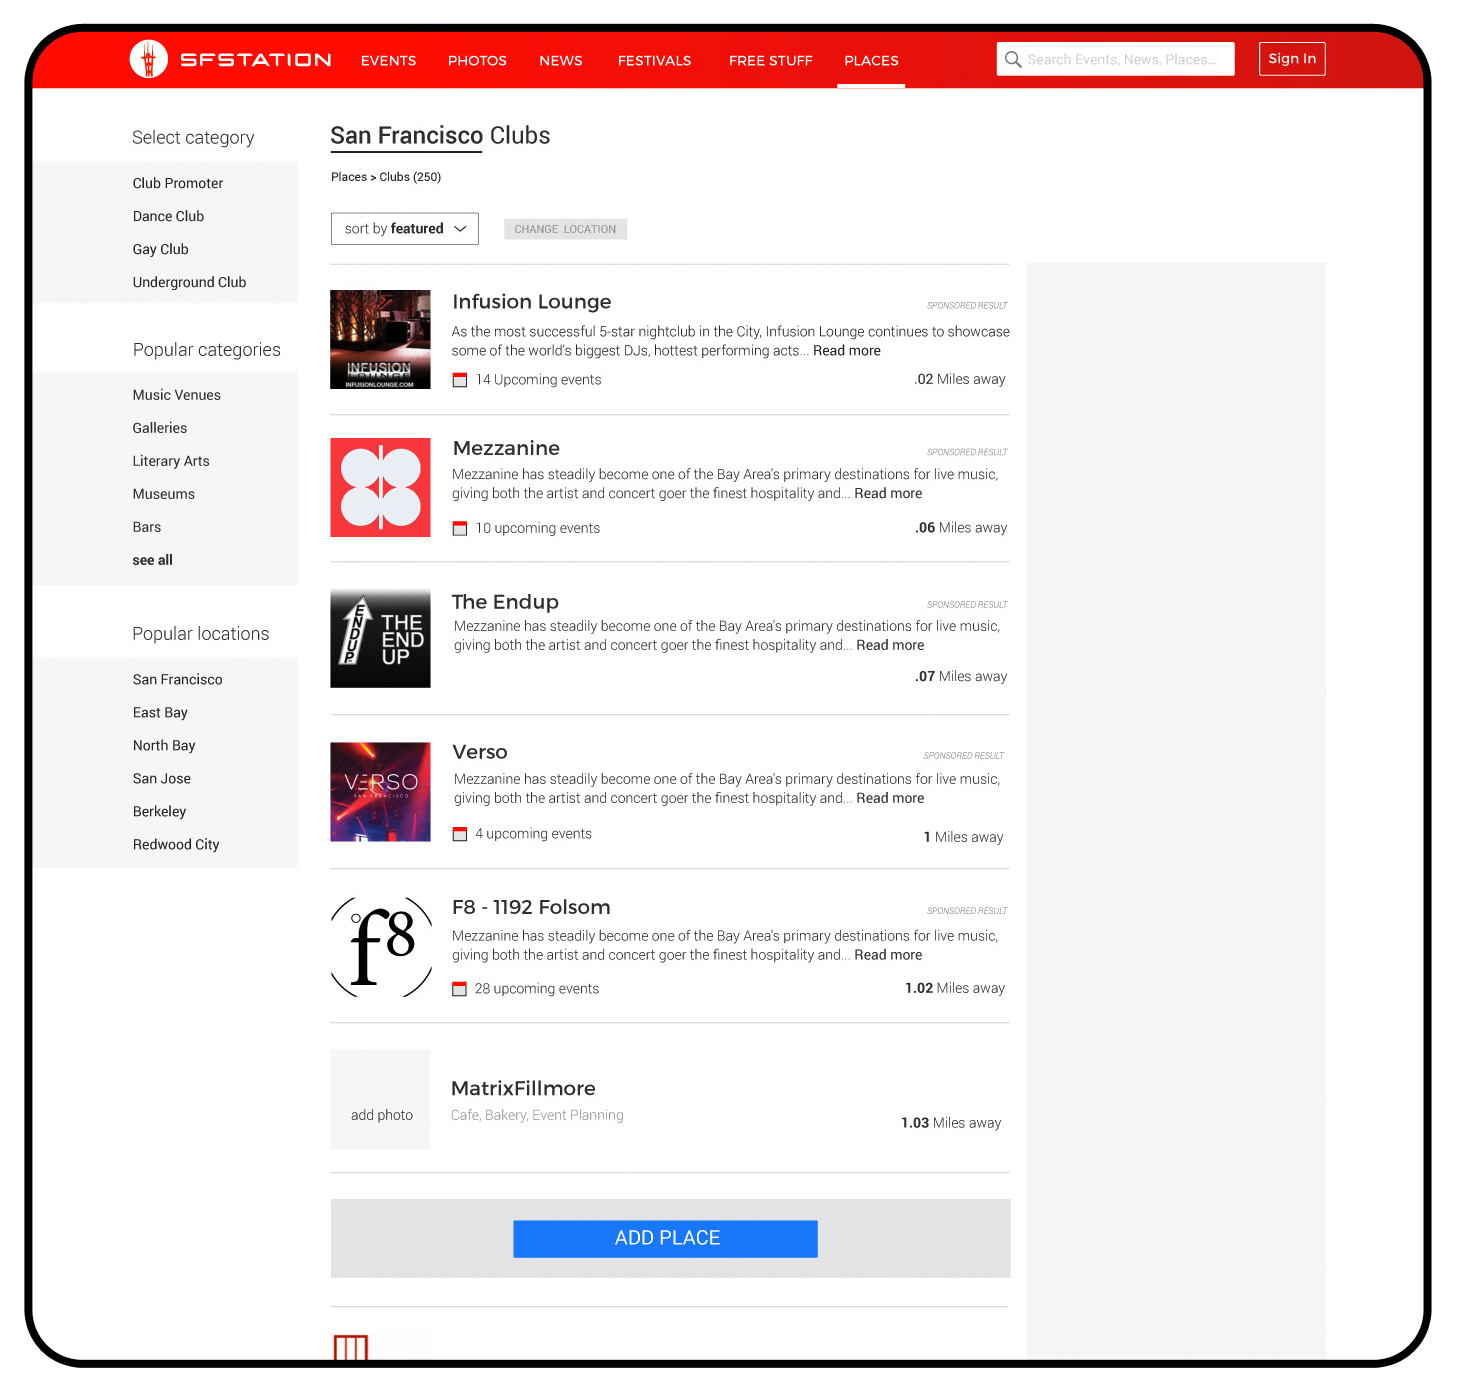Open the MatrixFillmore title link
Screen dimensions: 1457x1400
[523, 1088]
